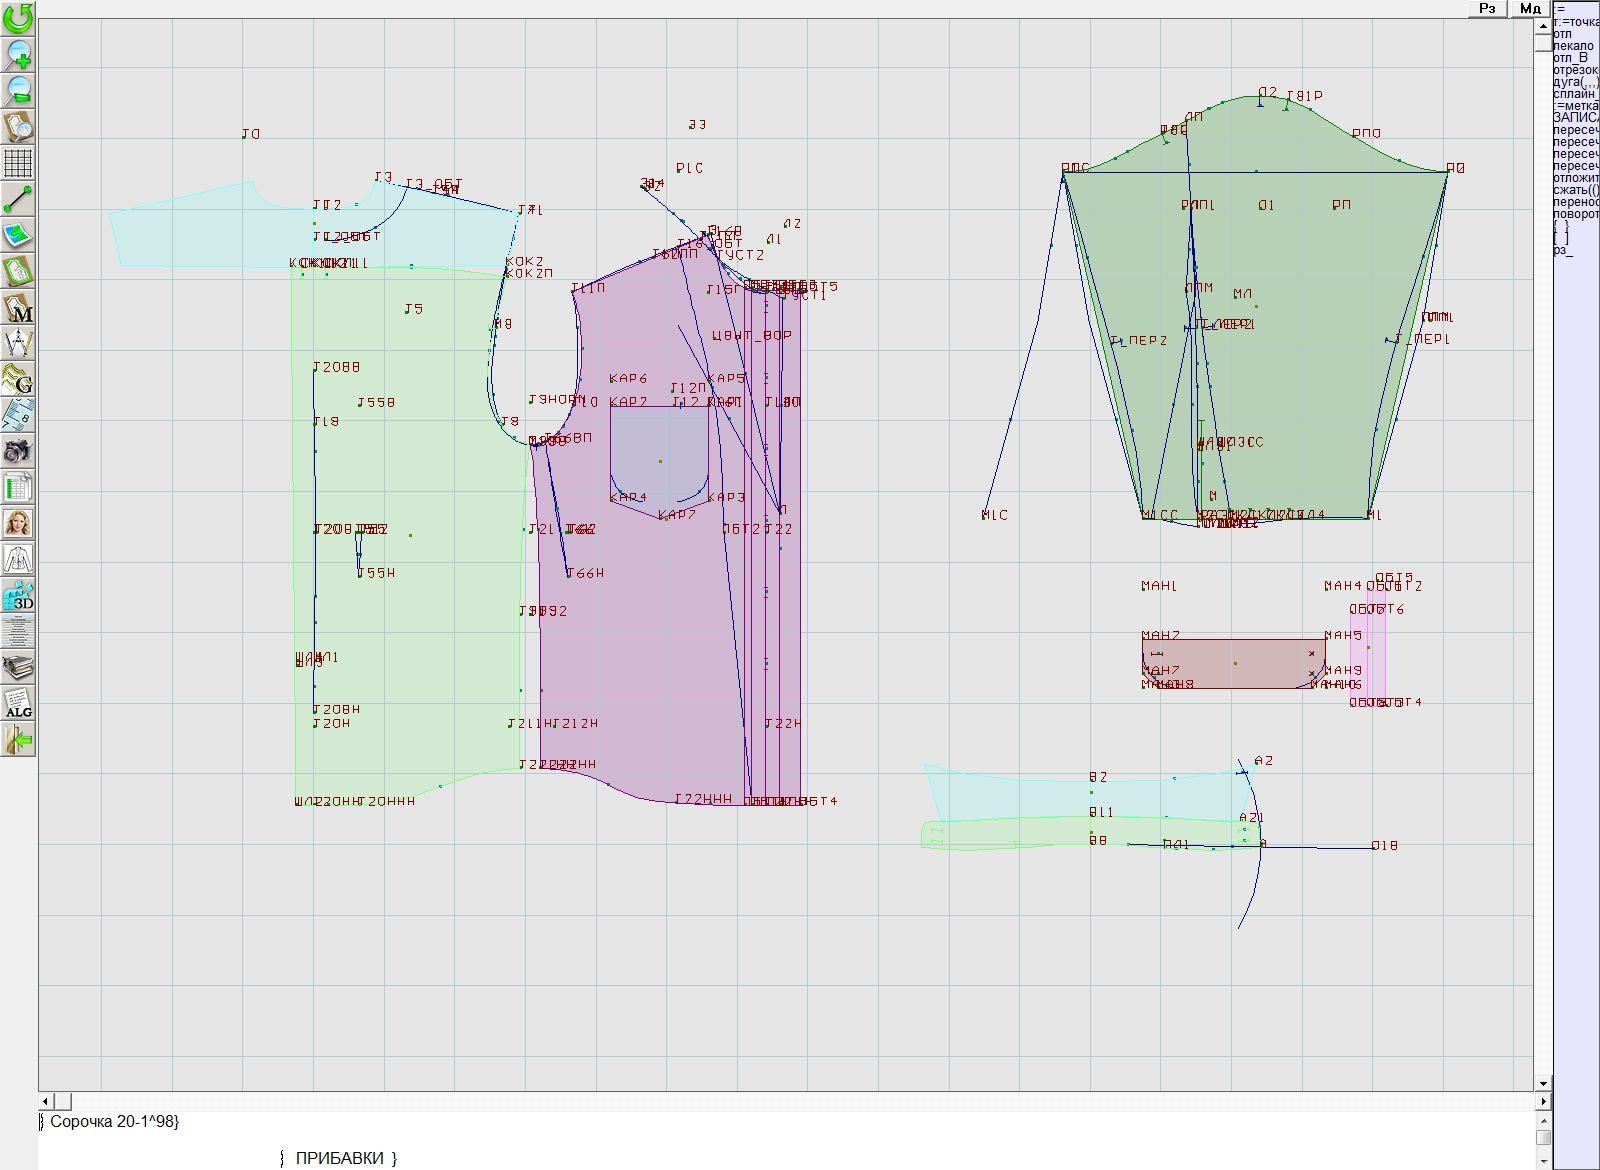
Task: Launch the 3D visualization module
Action: coord(18,596)
